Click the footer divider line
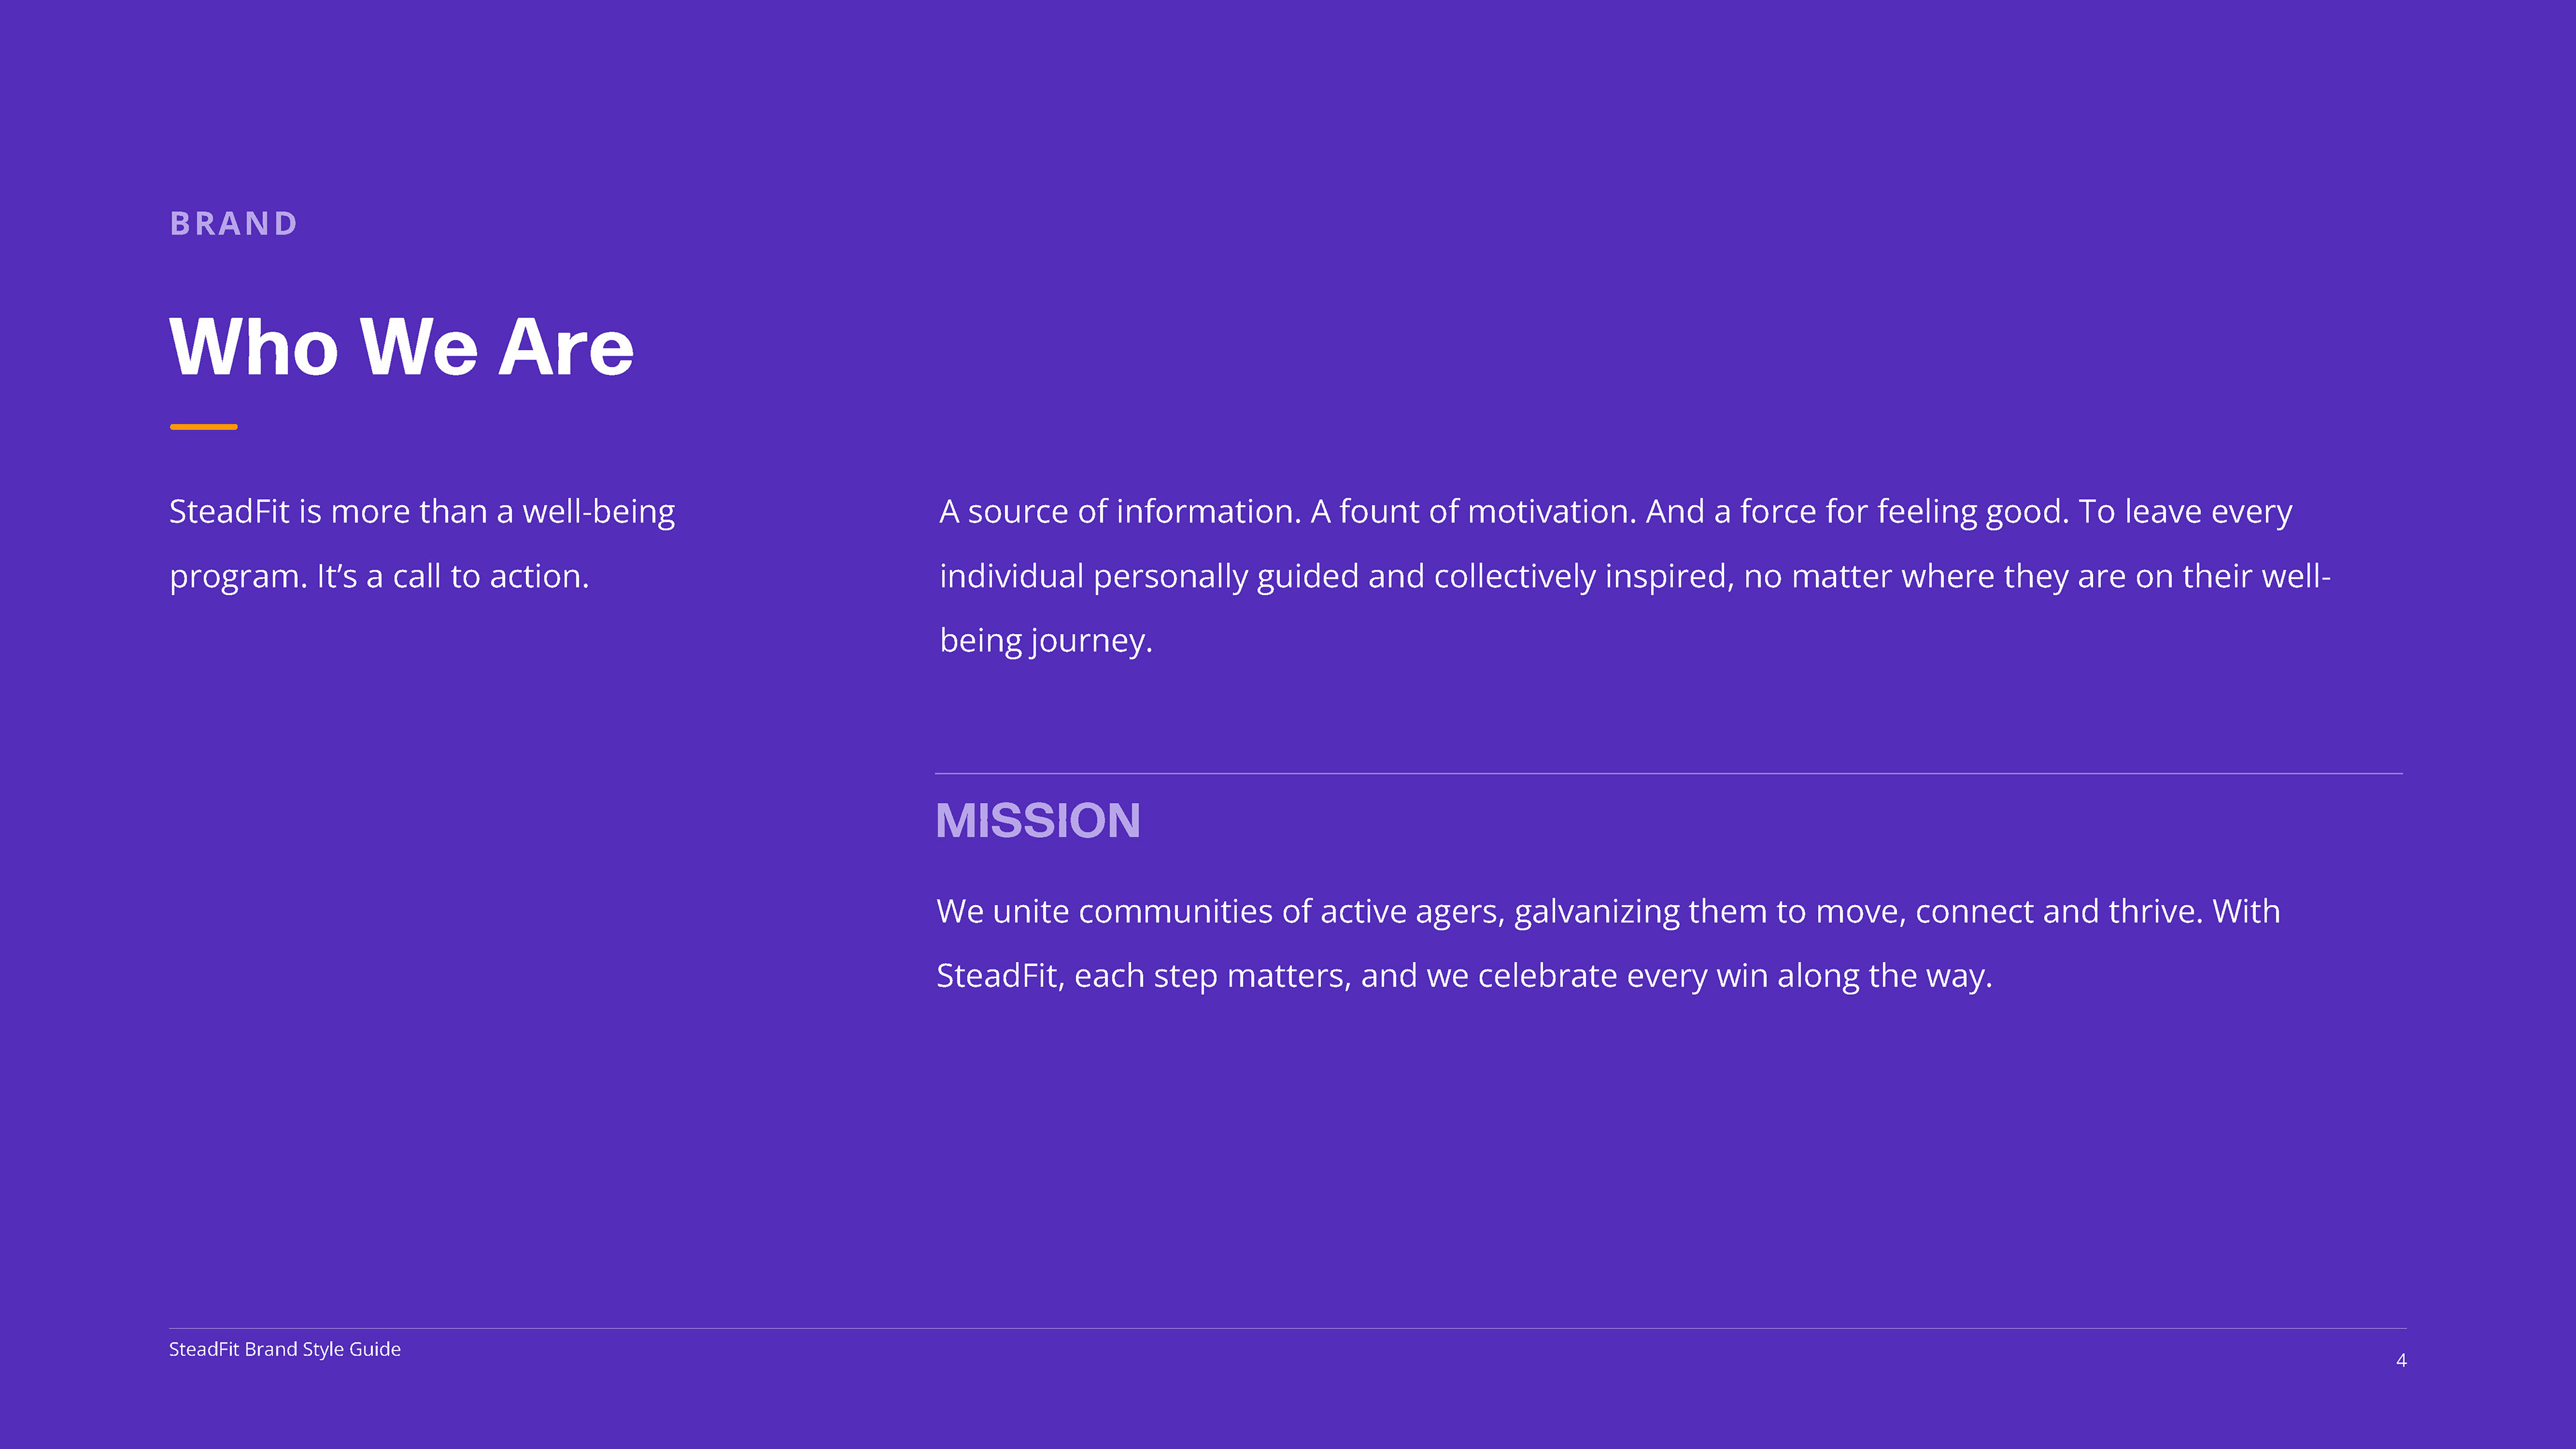The width and height of the screenshot is (2576, 1449). click(1287, 1328)
